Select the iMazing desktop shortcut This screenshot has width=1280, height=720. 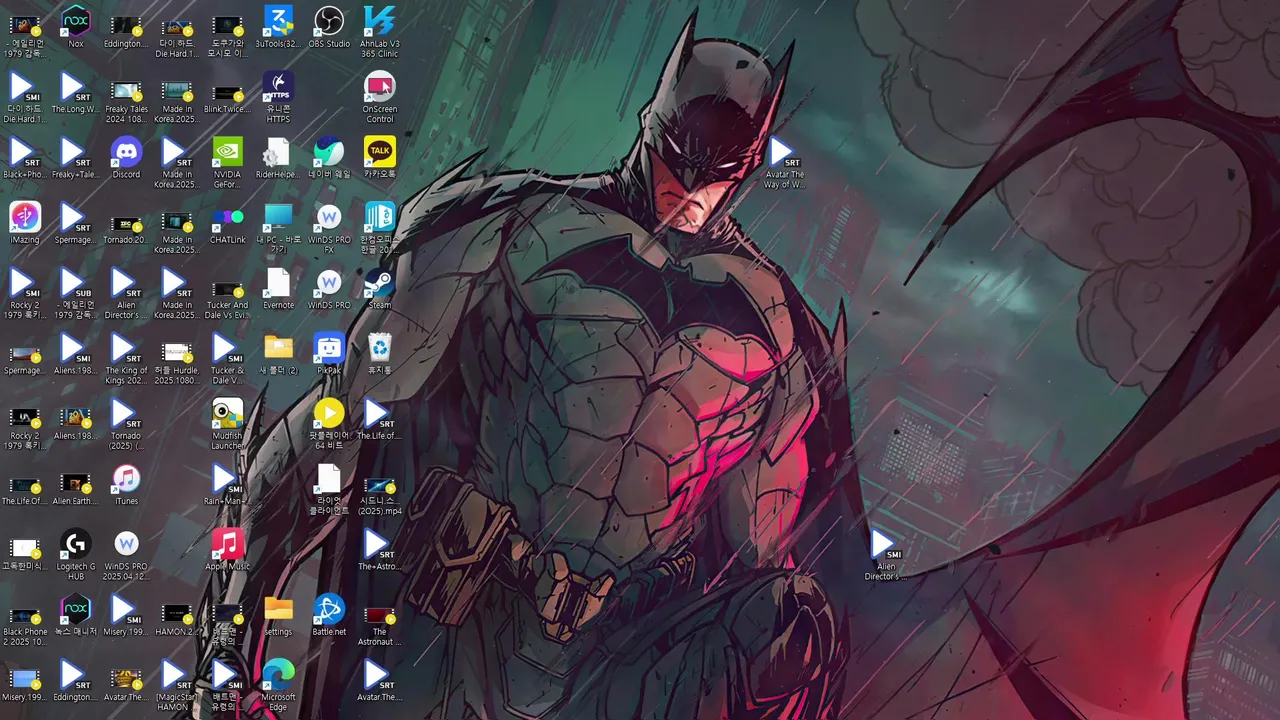click(x=25, y=223)
